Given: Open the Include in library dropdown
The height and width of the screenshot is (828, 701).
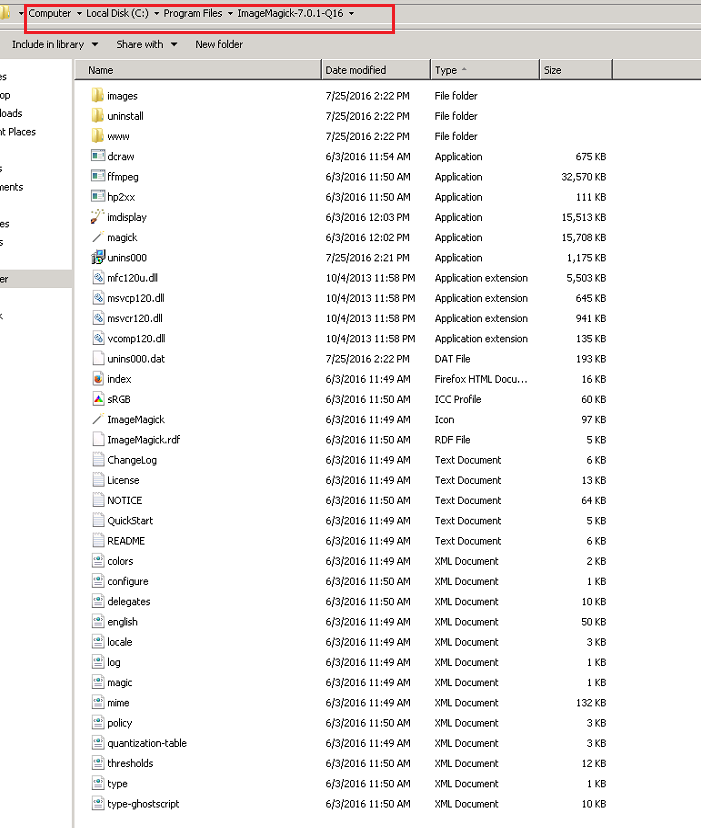Looking at the screenshot, I should [x=55, y=44].
